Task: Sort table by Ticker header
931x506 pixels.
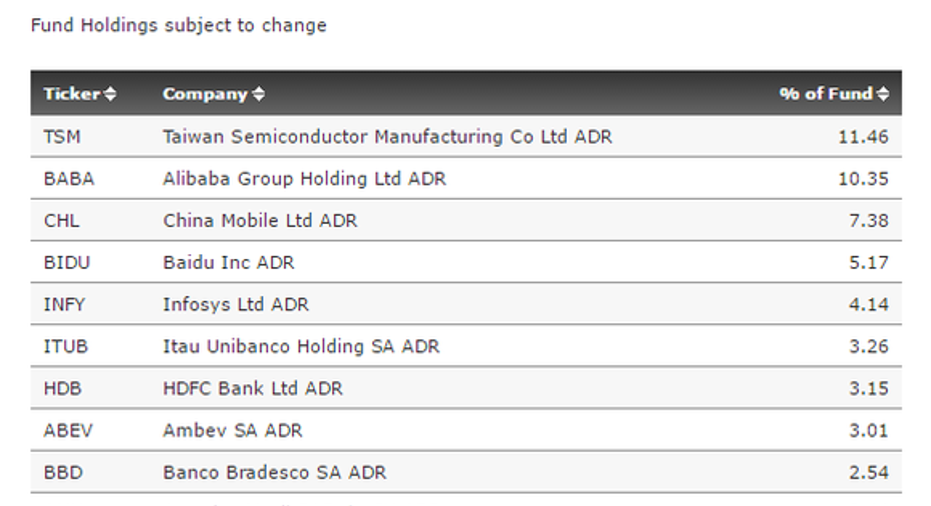Action: point(72,94)
